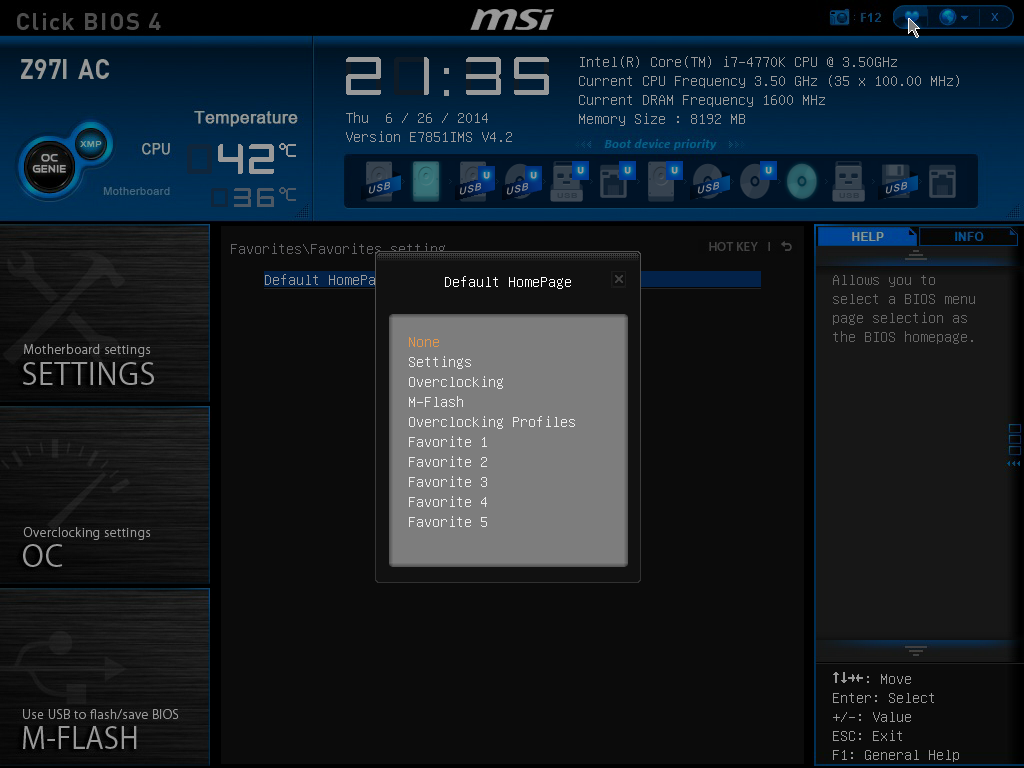Select non-USB optical disc with UEFI badge
Screen dimensions: 1024x768
click(756, 181)
